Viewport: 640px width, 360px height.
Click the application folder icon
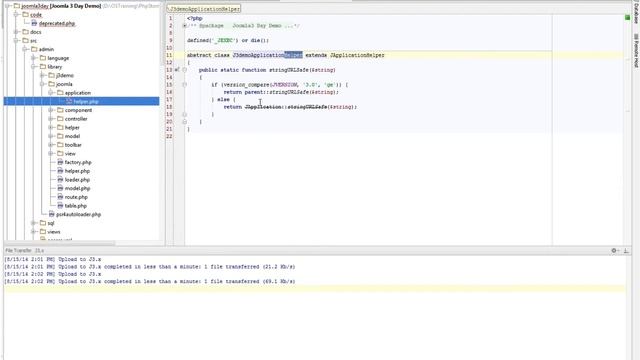(x=60, y=93)
